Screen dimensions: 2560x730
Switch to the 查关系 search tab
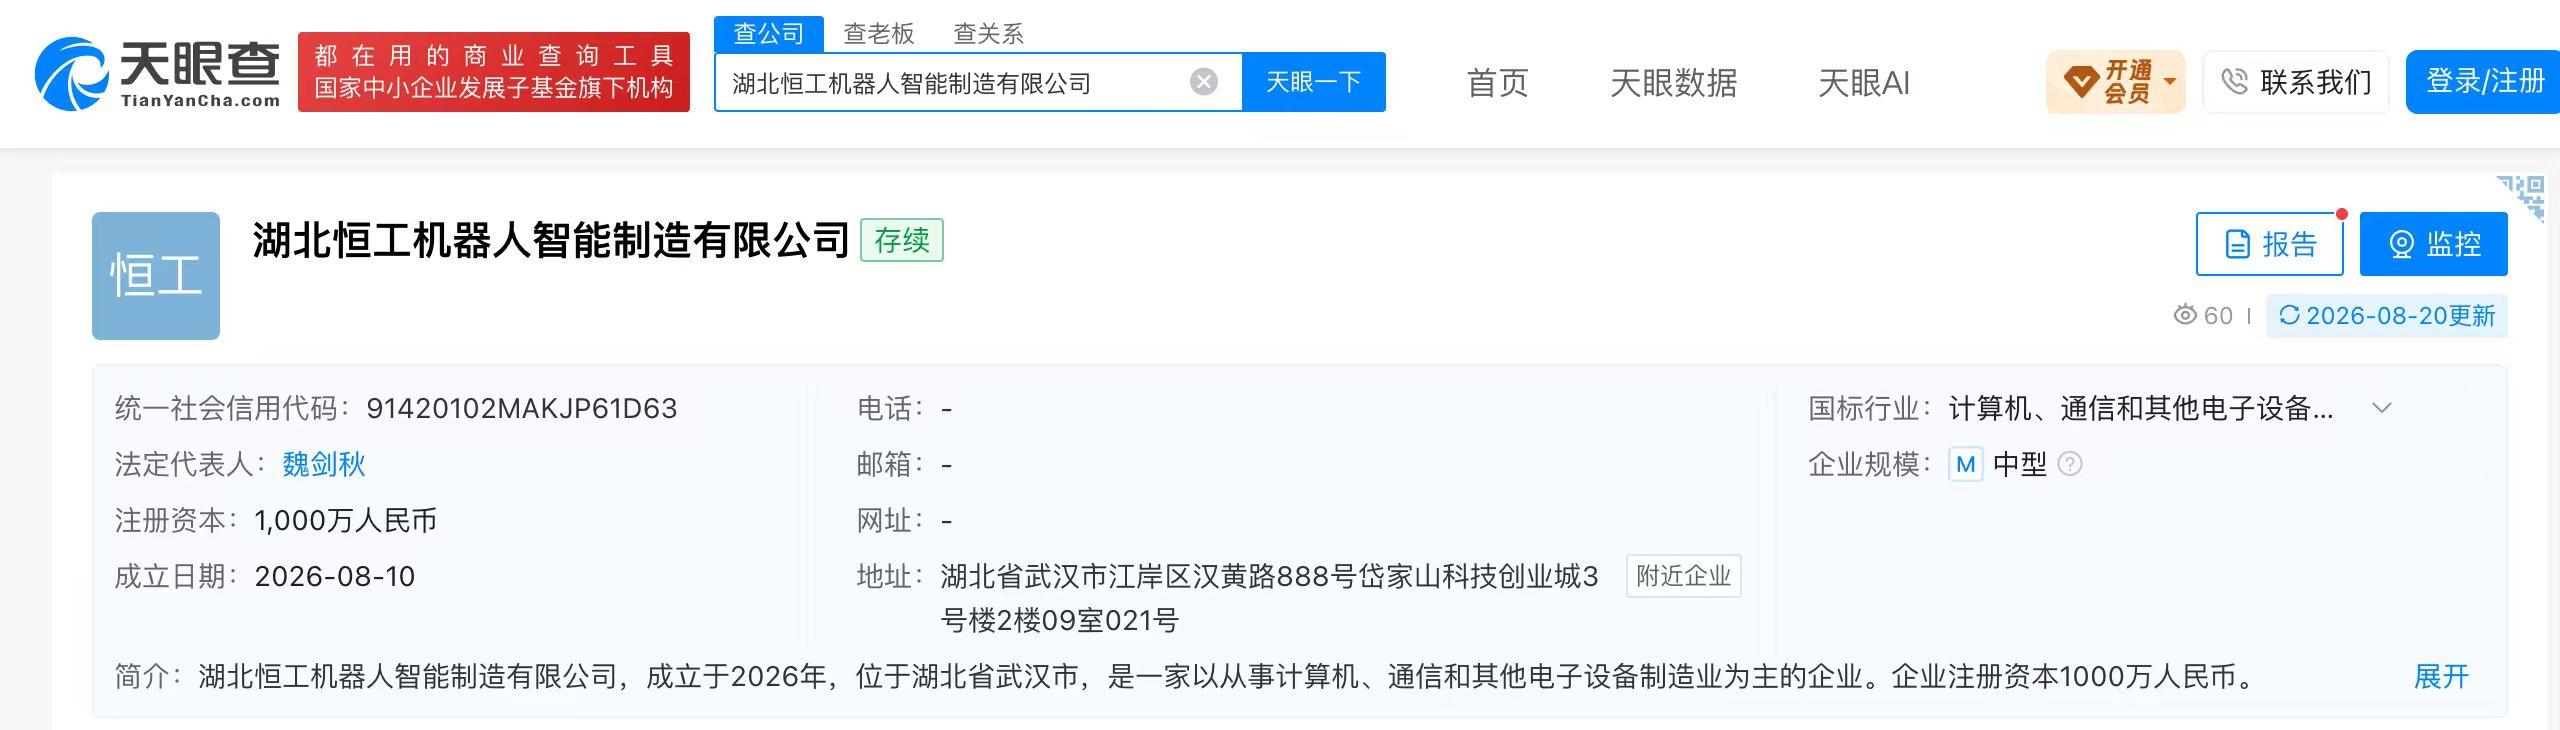point(988,34)
